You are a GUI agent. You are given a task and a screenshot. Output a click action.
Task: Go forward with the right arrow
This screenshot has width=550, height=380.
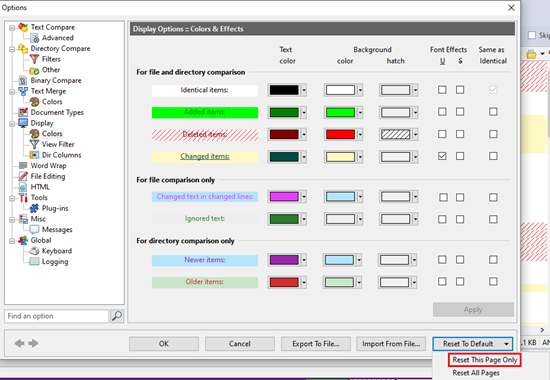point(33,343)
